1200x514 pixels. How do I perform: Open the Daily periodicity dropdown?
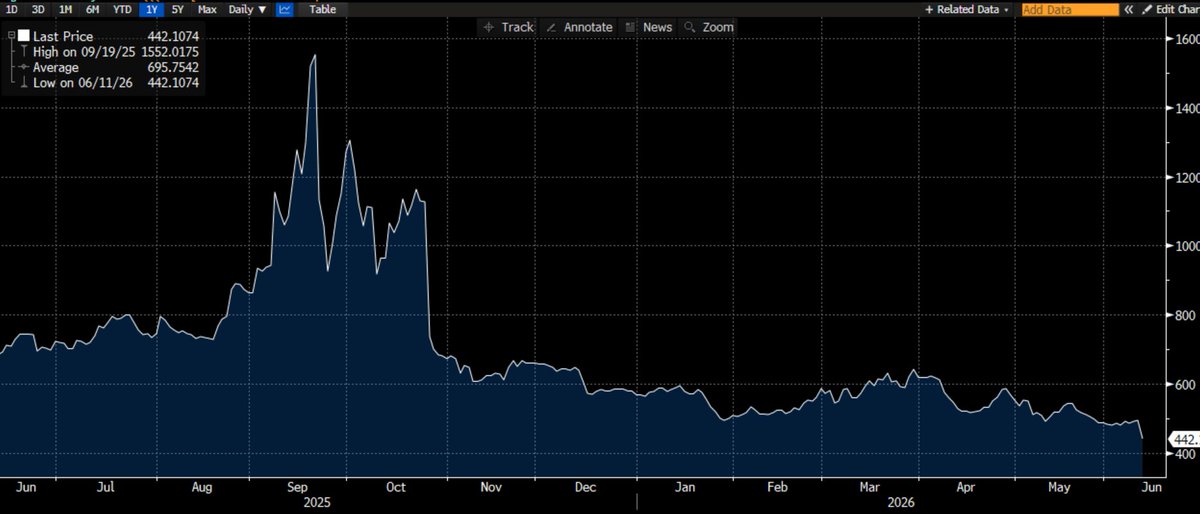pyautogui.click(x=247, y=9)
